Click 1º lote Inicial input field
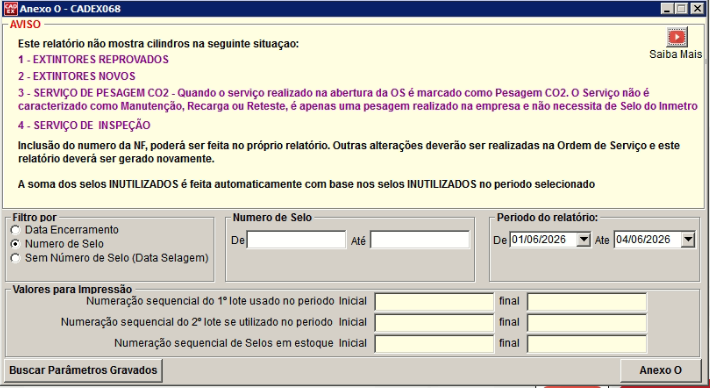This screenshot has width=710, height=388. pos(434,302)
